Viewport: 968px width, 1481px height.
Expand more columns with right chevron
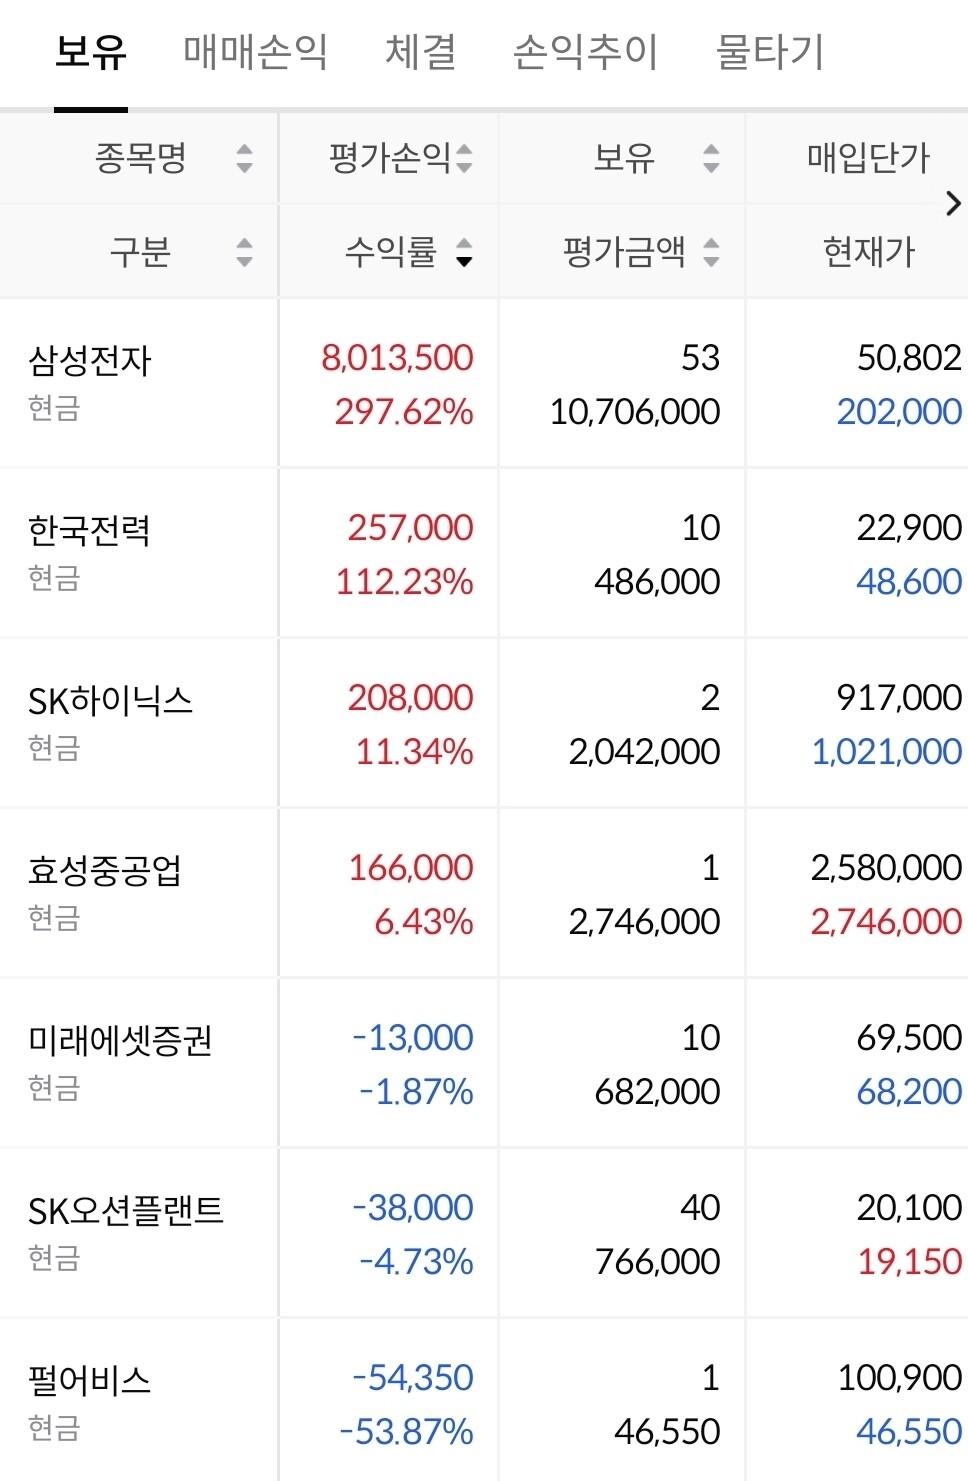click(x=952, y=204)
